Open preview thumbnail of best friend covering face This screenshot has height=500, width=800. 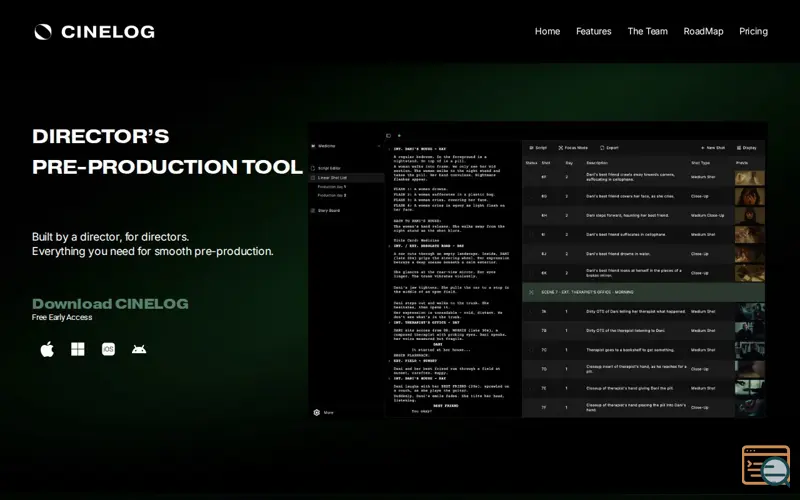[749, 196]
